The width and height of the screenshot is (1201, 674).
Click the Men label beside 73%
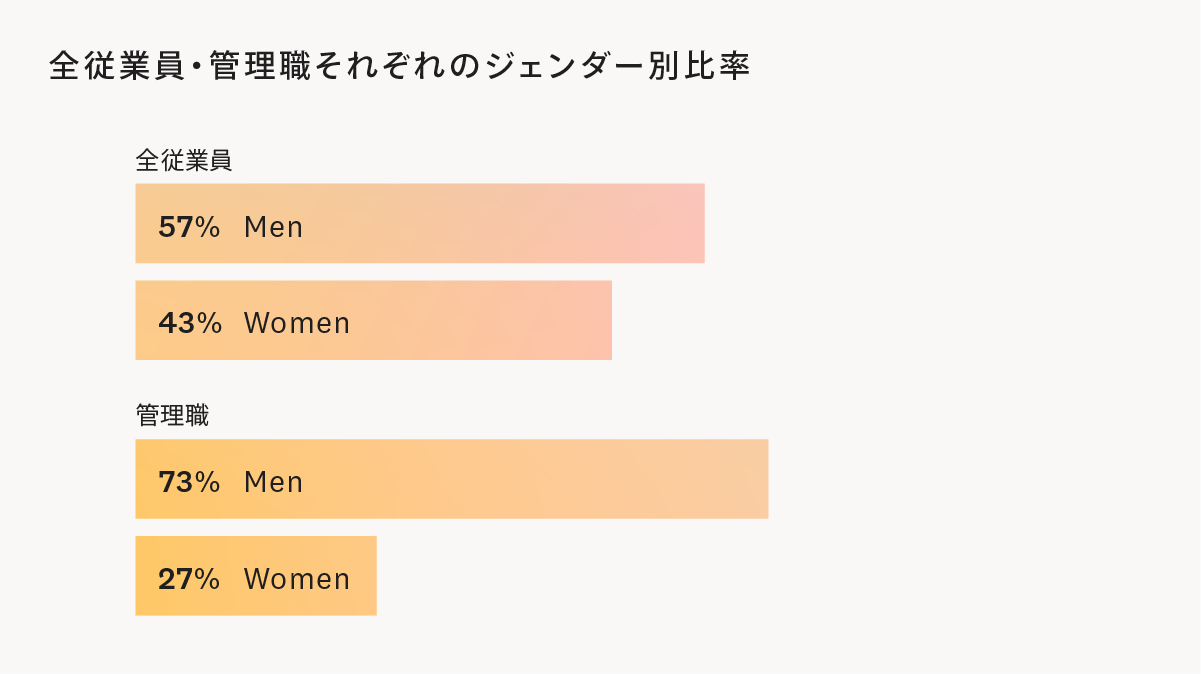coord(273,482)
